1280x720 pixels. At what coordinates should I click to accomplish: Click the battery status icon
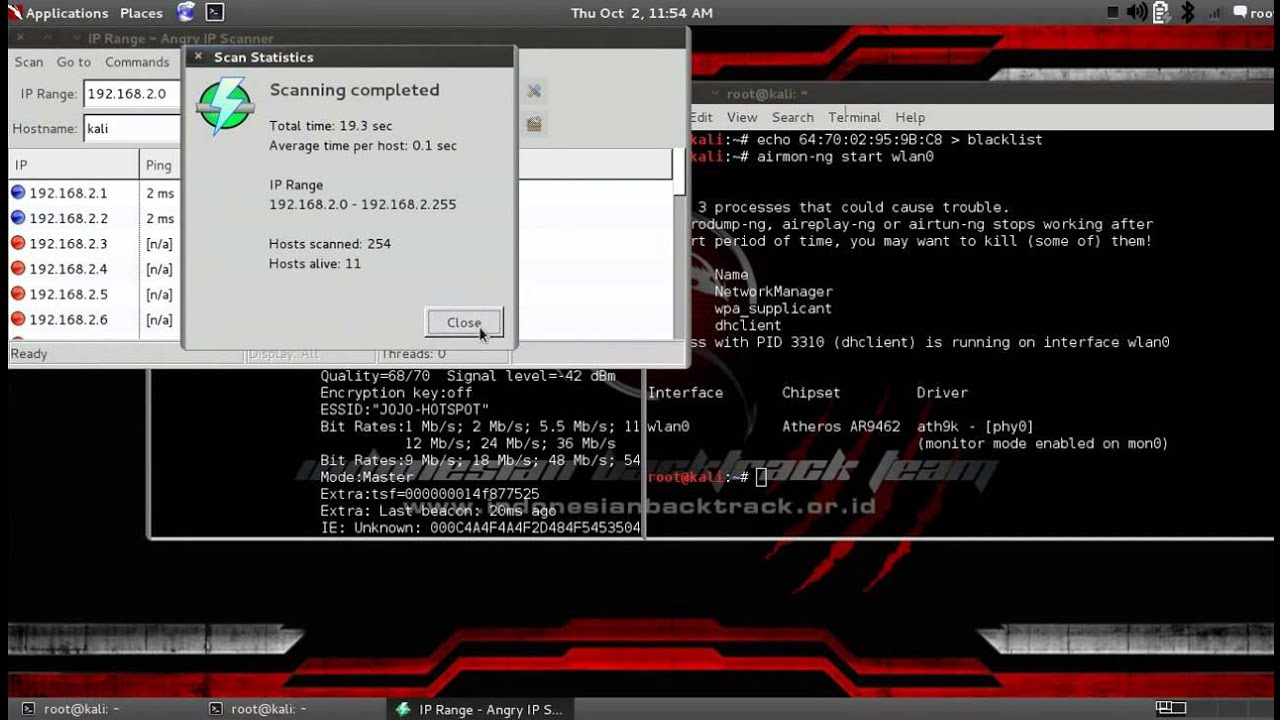1161,13
